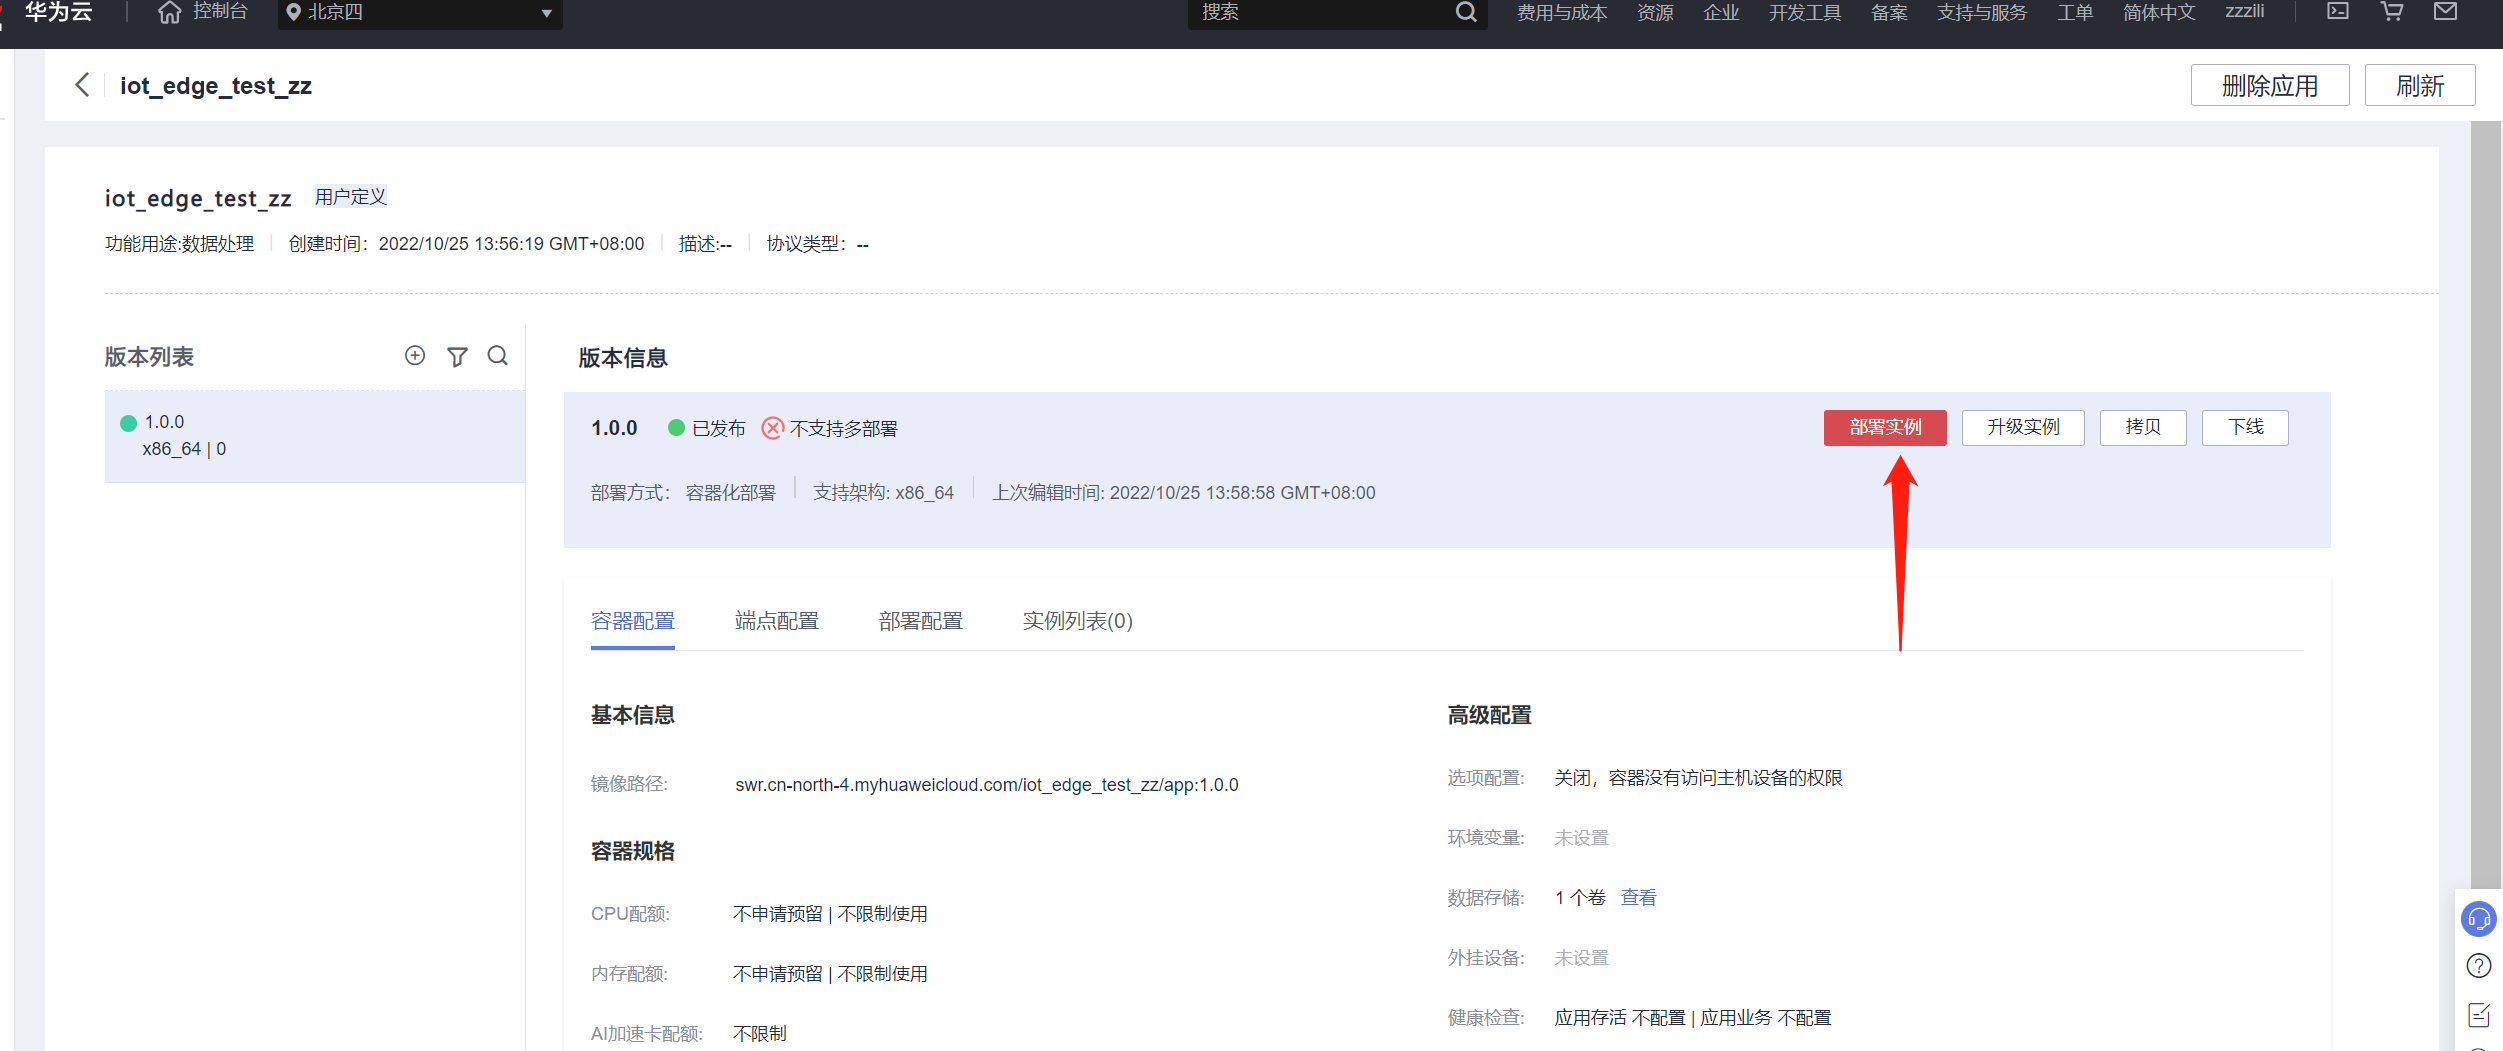The image size is (2503, 1051).
Task: Switch to the 容器配置 tab
Action: [x=633, y=622]
